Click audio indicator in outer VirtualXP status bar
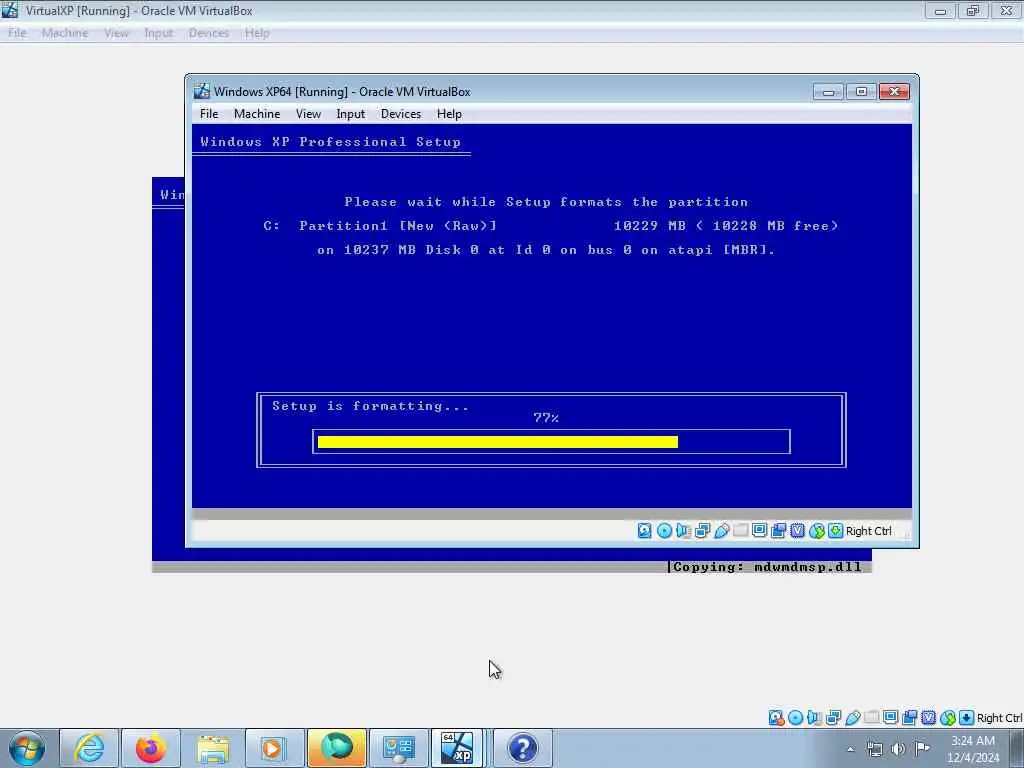 coord(814,718)
